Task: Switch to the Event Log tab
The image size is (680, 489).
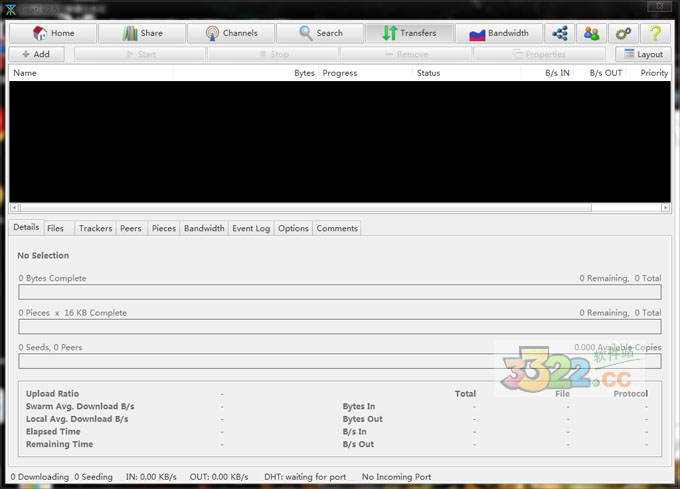Action: (251, 228)
